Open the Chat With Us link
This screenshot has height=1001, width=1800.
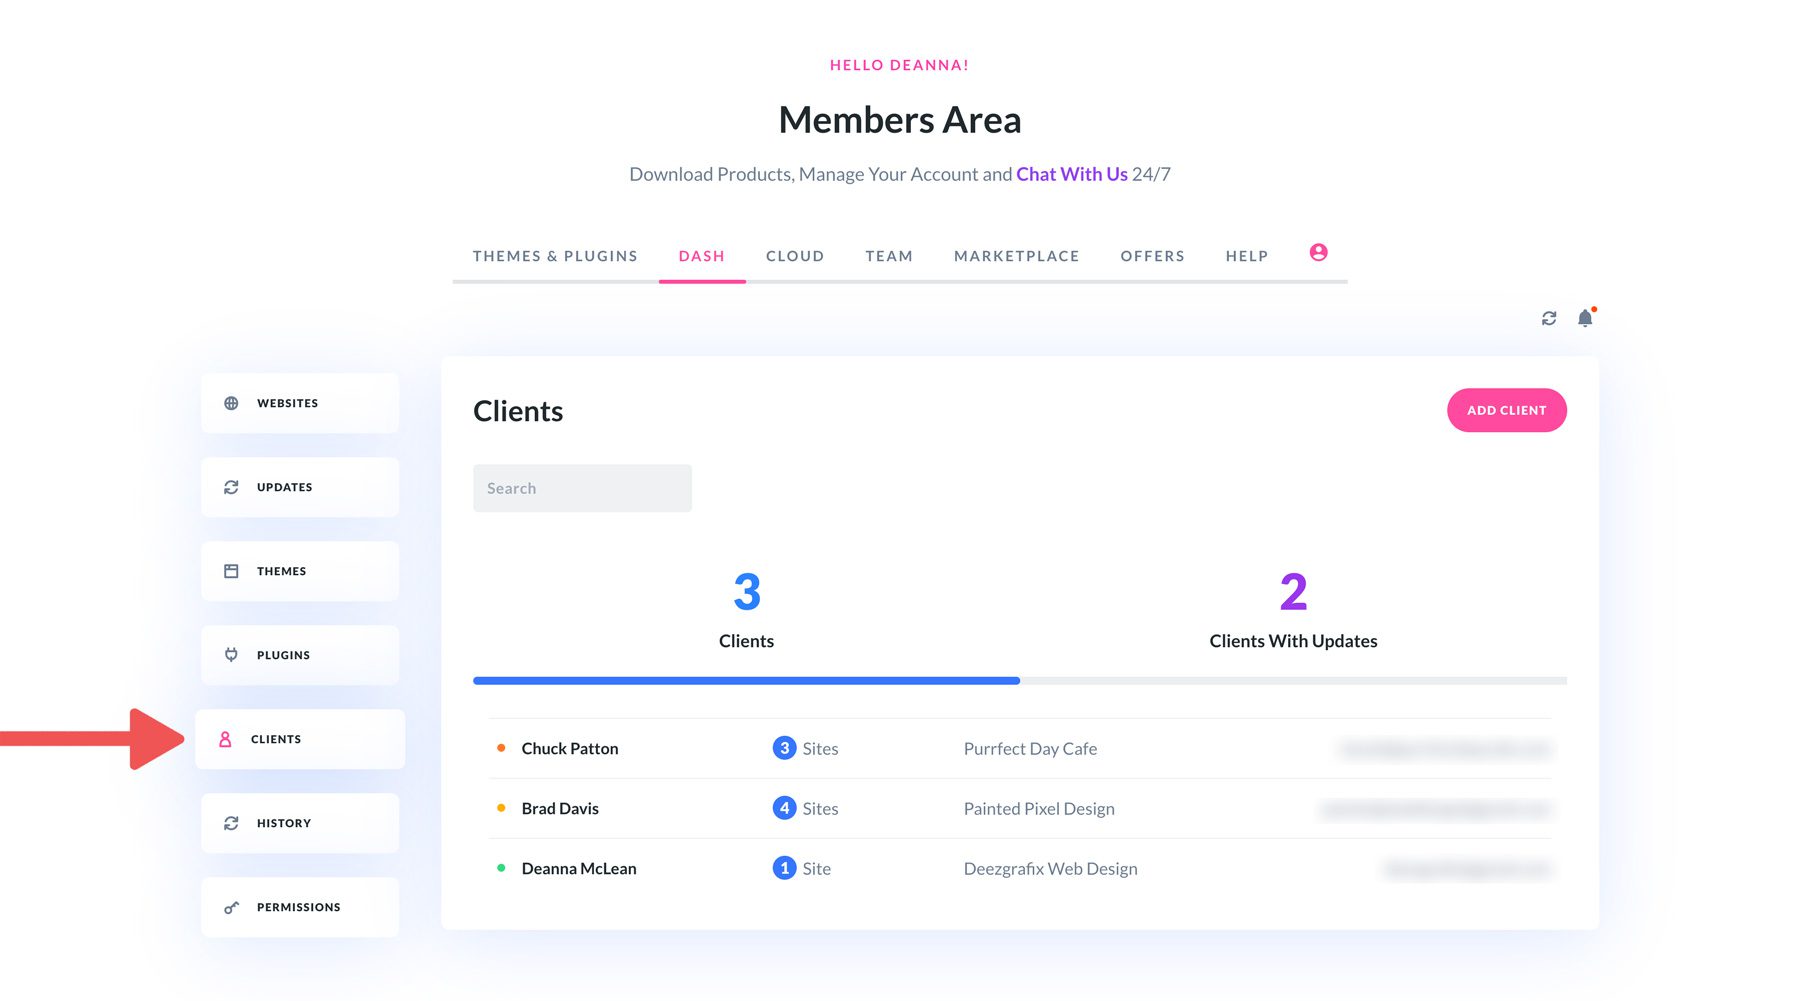[1071, 173]
